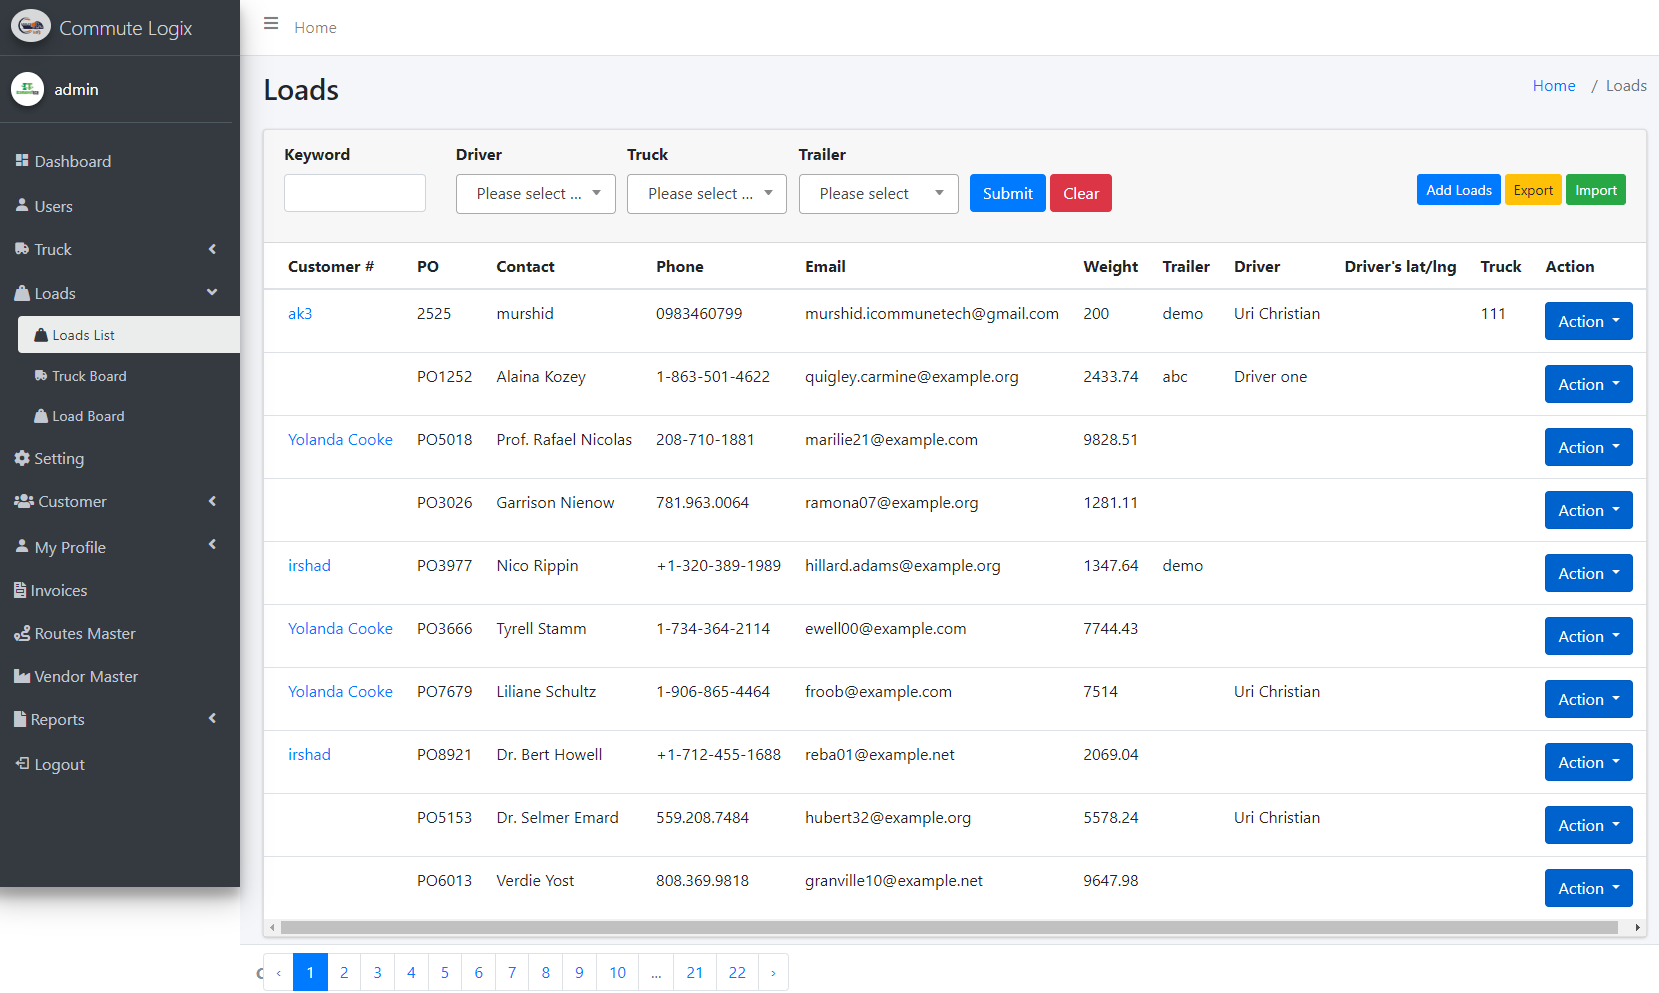Open Action dropdown for PO1252 row
This screenshot has height=993, width=1659.
tap(1587, 385)
